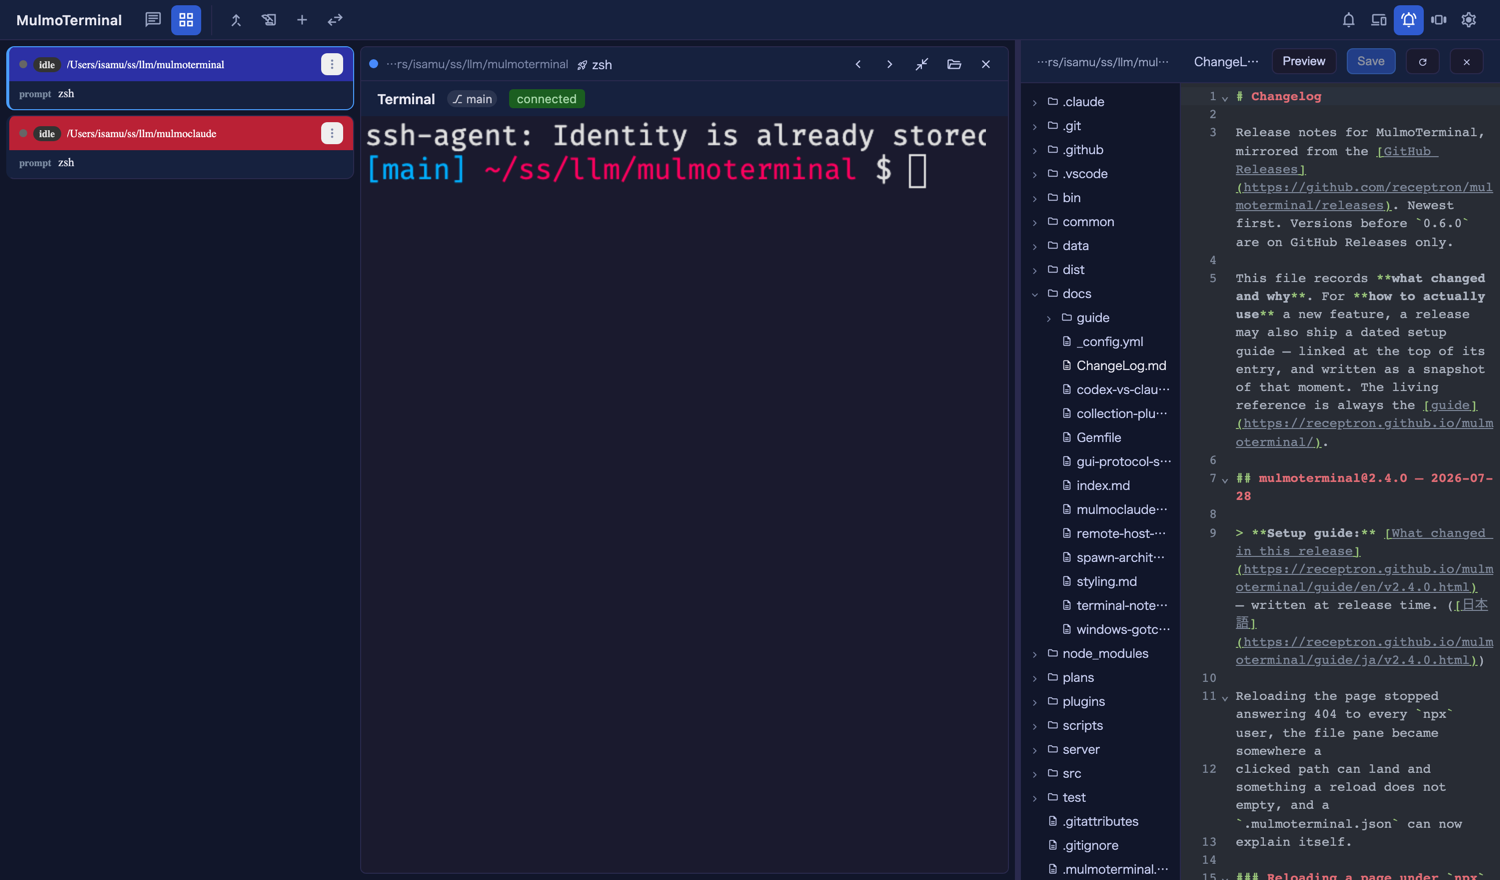Click the merge arrows icon in top toolbar
This screenshot has height=880, width=1500.
click(x=236, y=20)
